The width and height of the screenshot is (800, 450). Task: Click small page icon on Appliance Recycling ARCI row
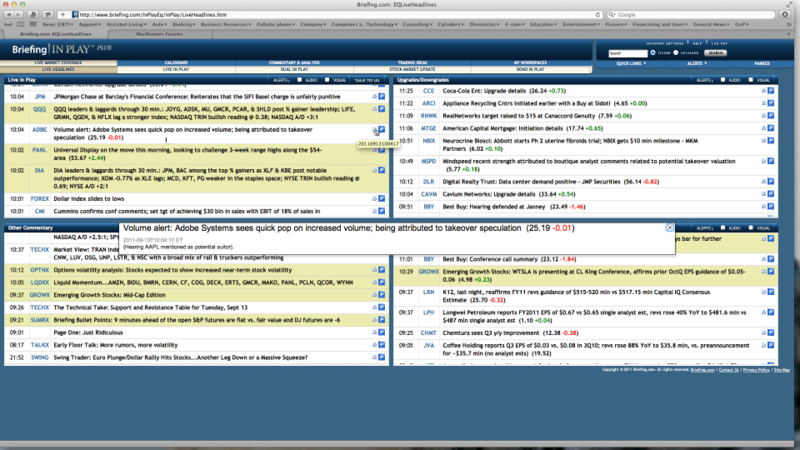tap(764, 103)
